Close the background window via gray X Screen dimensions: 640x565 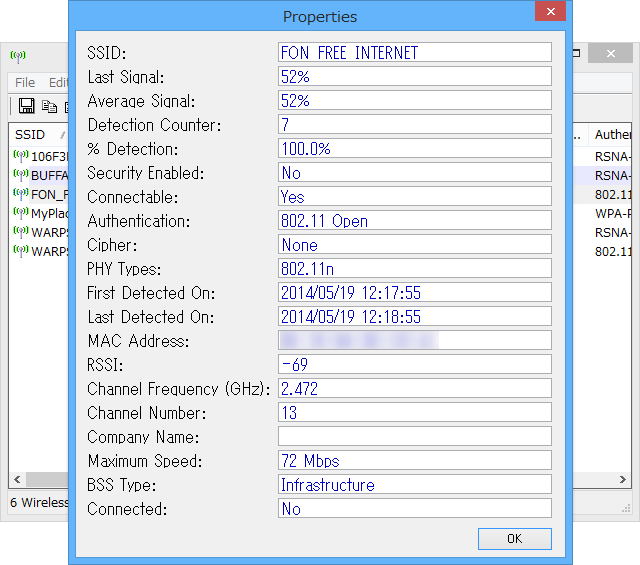[x=610, y=53]
